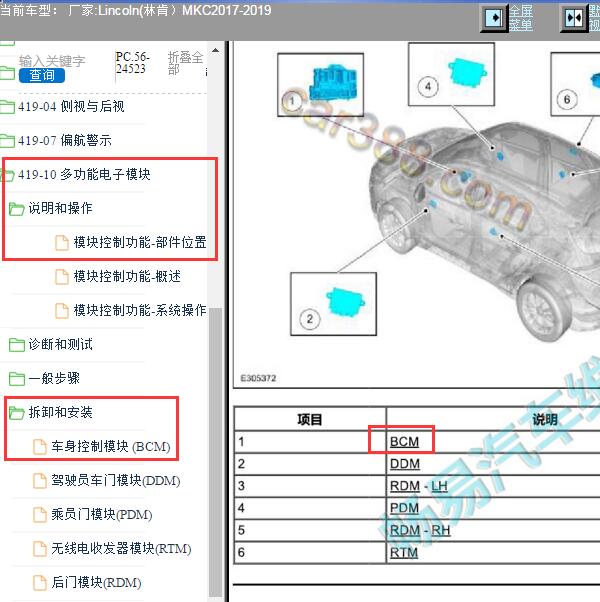Viewport: 600px width, 602px height.
Task: Click the DDM link in table
Action: (x=405, y=464)
